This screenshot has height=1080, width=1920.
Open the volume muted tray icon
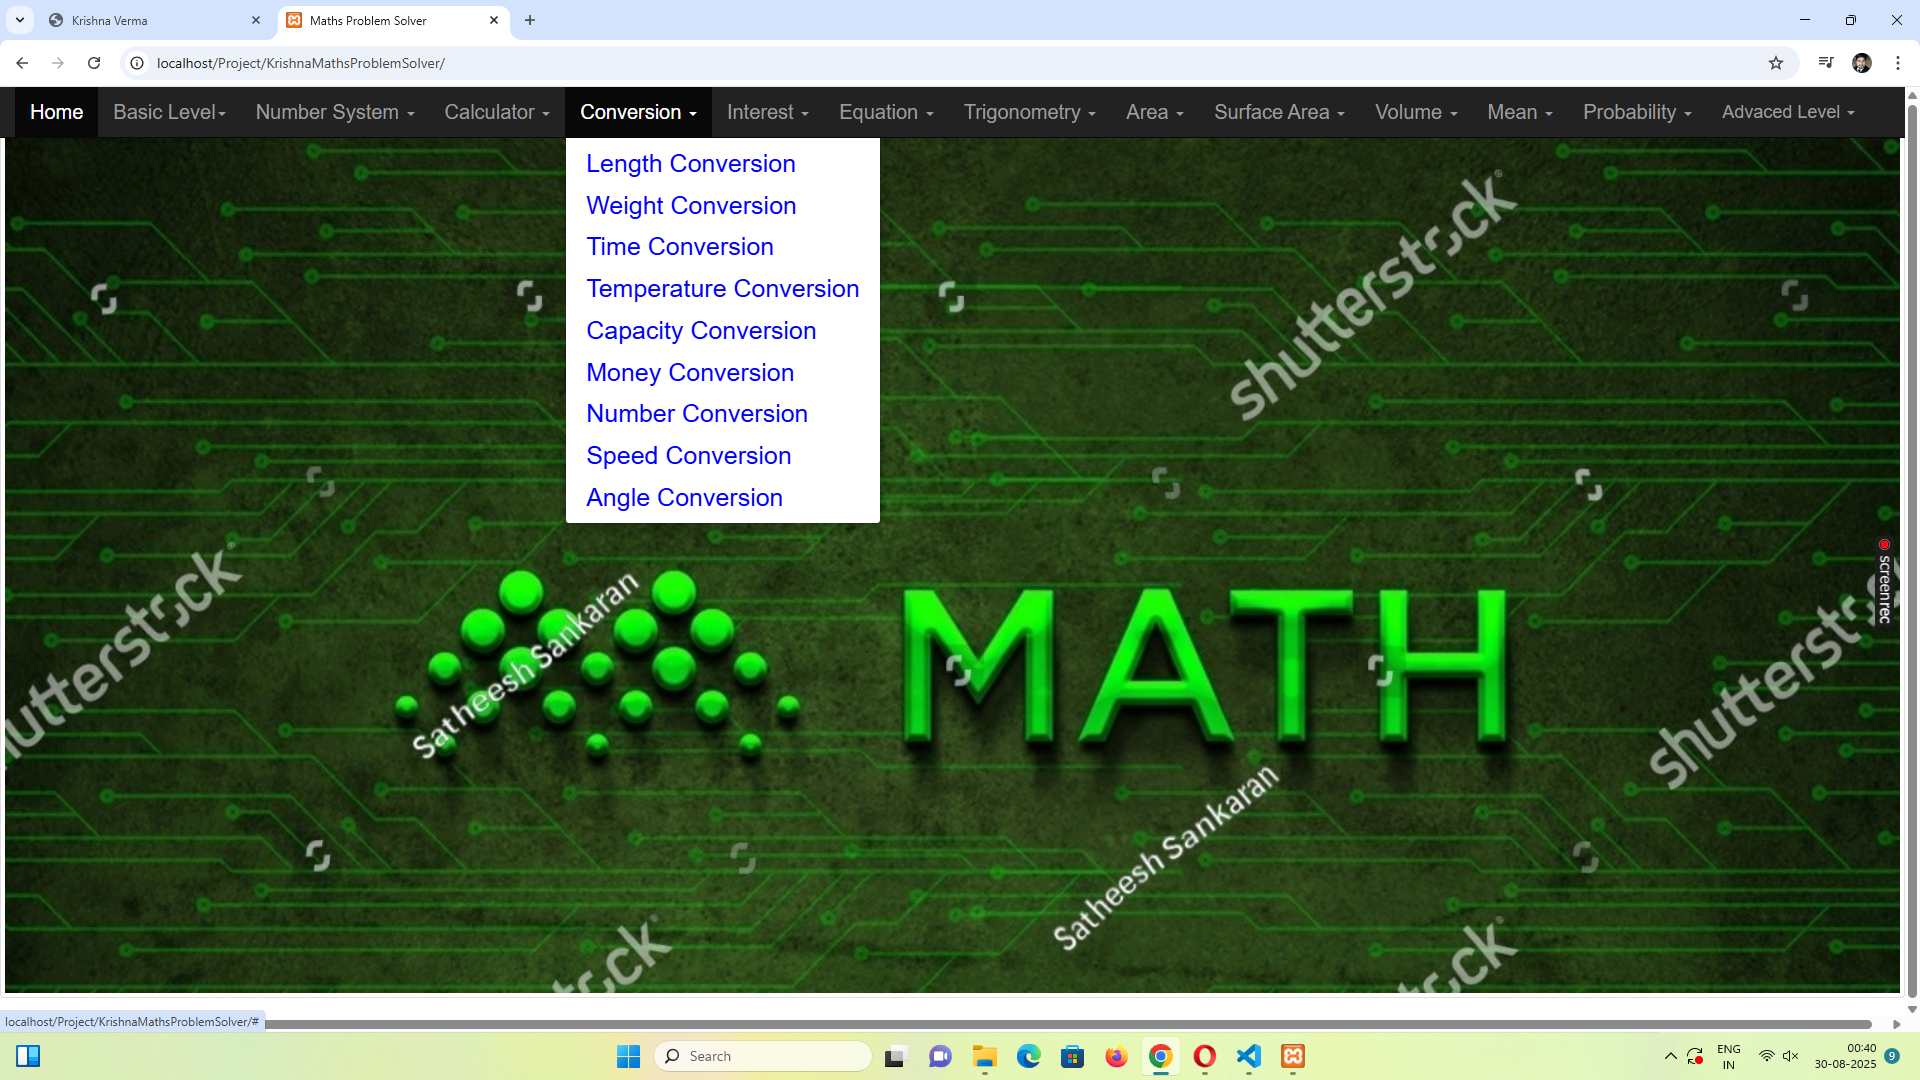tap(1791, 1056)
